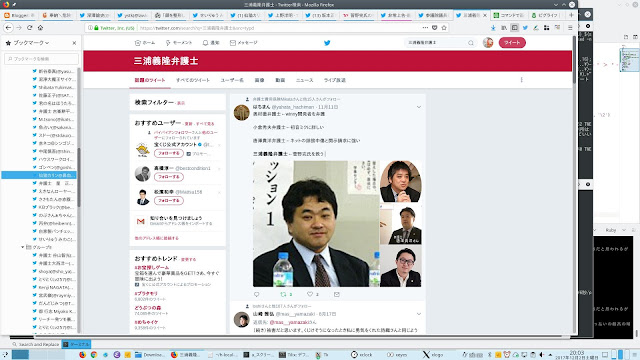Open the large tweet photo of man
The width and height of the screenshot is (640, 360).
click(x=316, y=224)
